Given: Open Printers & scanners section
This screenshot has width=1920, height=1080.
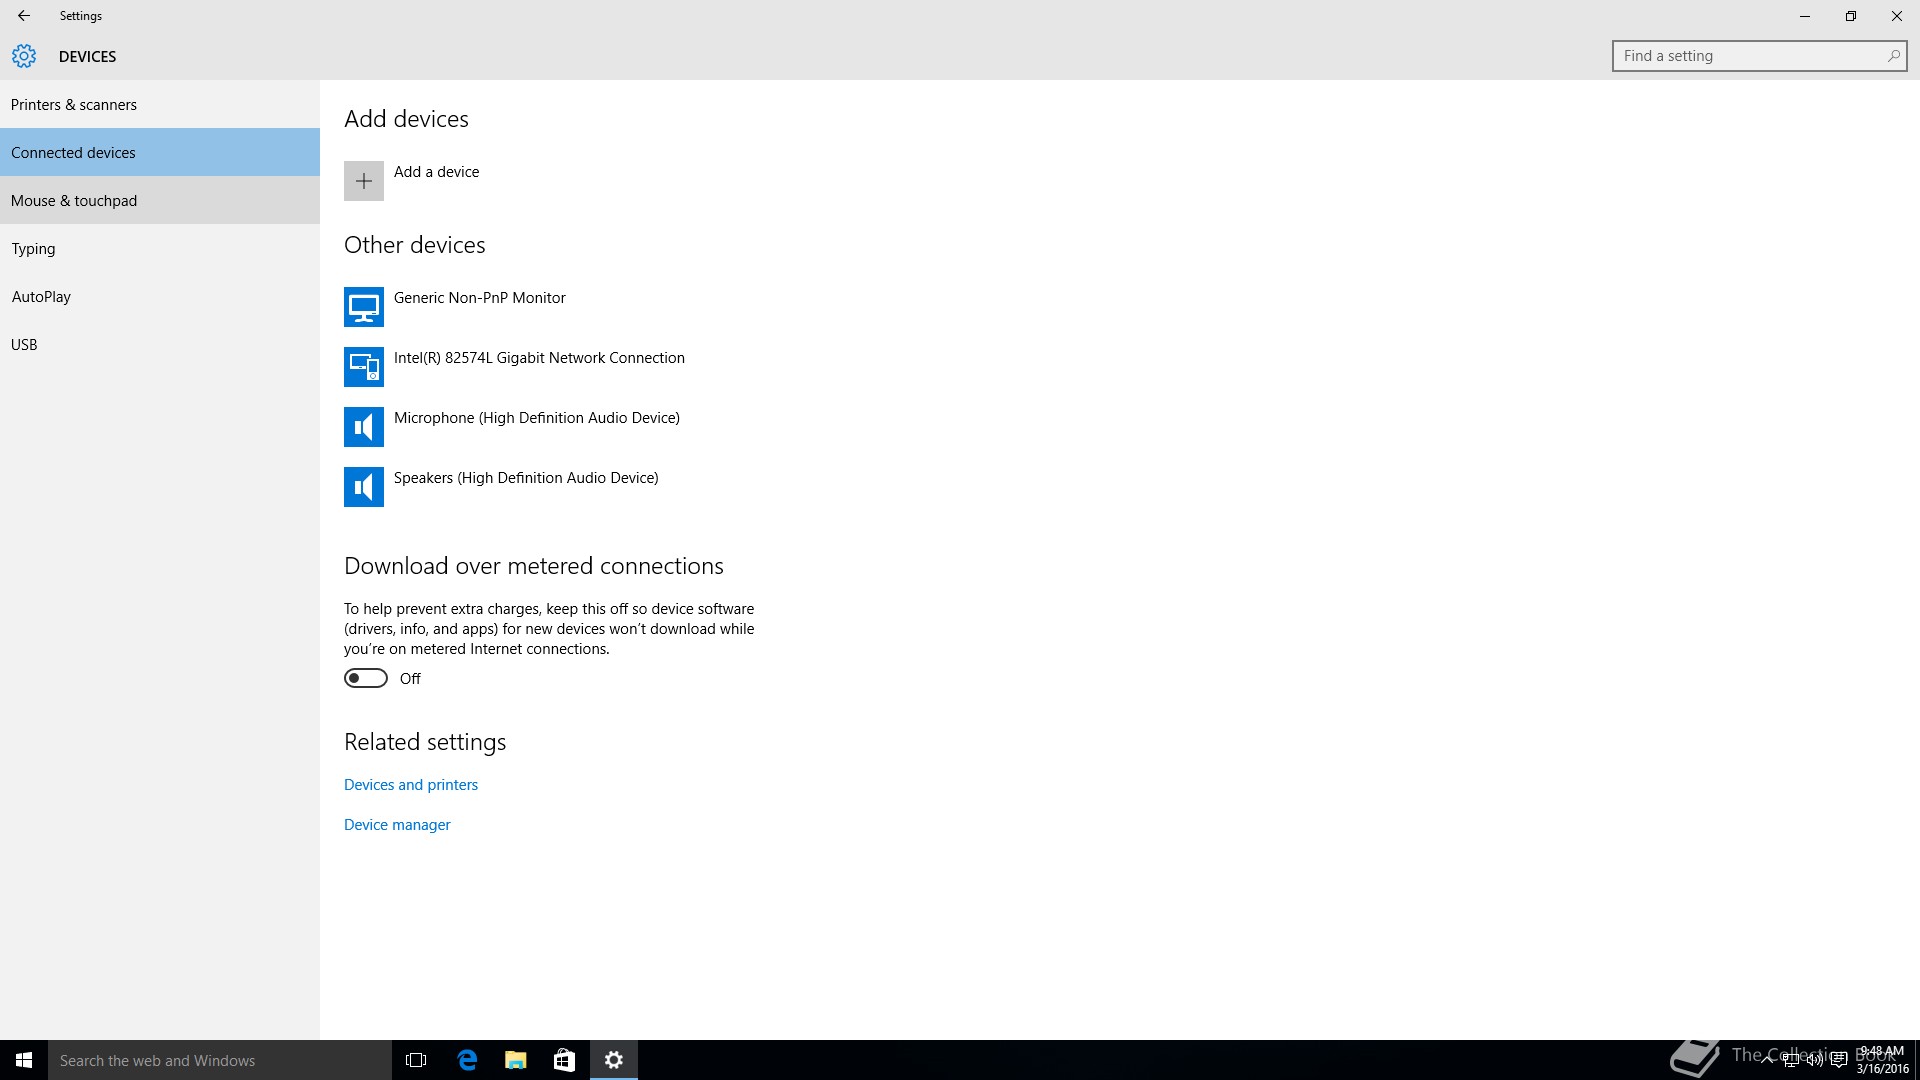Looking at the screenshot, I should (x=74, y=105).
